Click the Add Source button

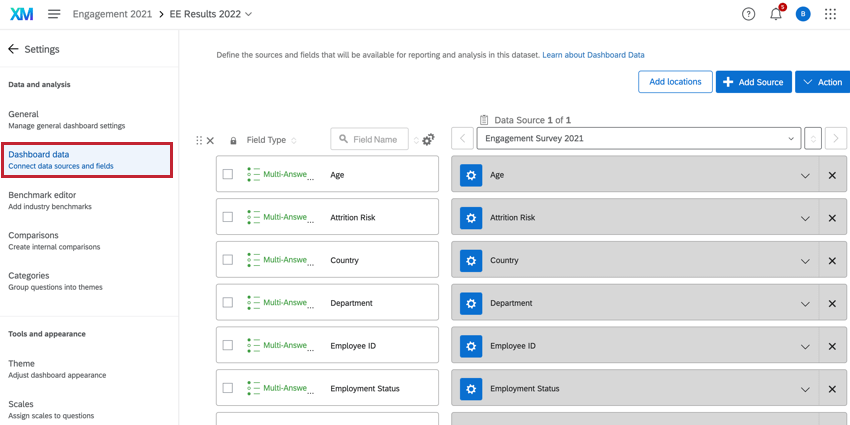tap(753, 82)
